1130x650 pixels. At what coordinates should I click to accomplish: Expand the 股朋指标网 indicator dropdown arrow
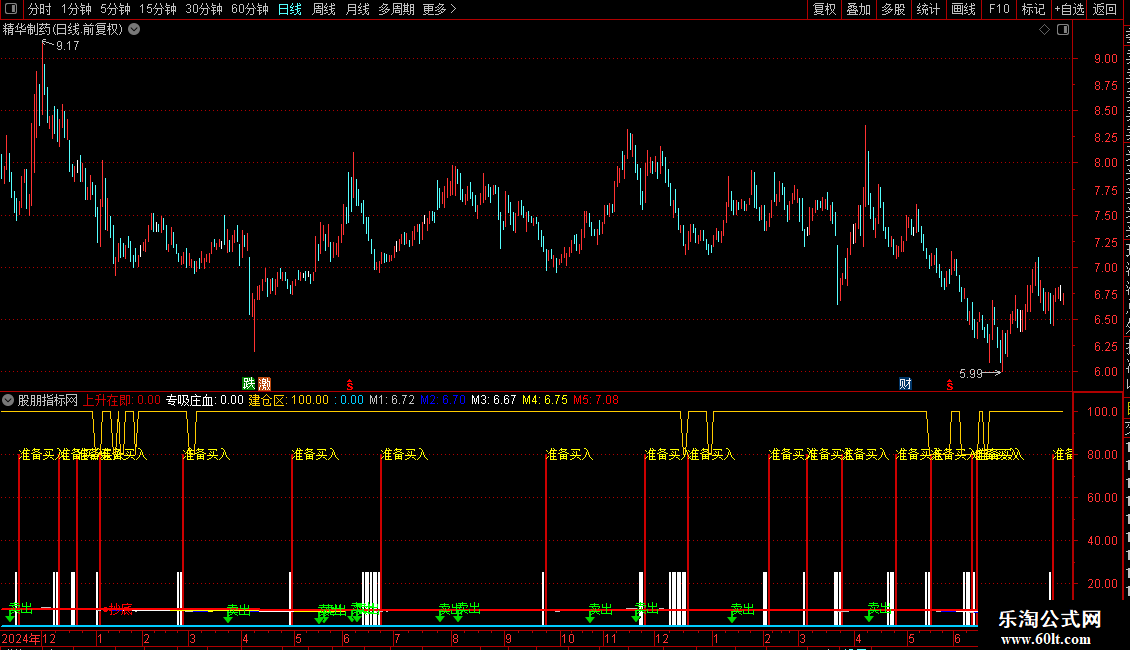pos(8,400)
